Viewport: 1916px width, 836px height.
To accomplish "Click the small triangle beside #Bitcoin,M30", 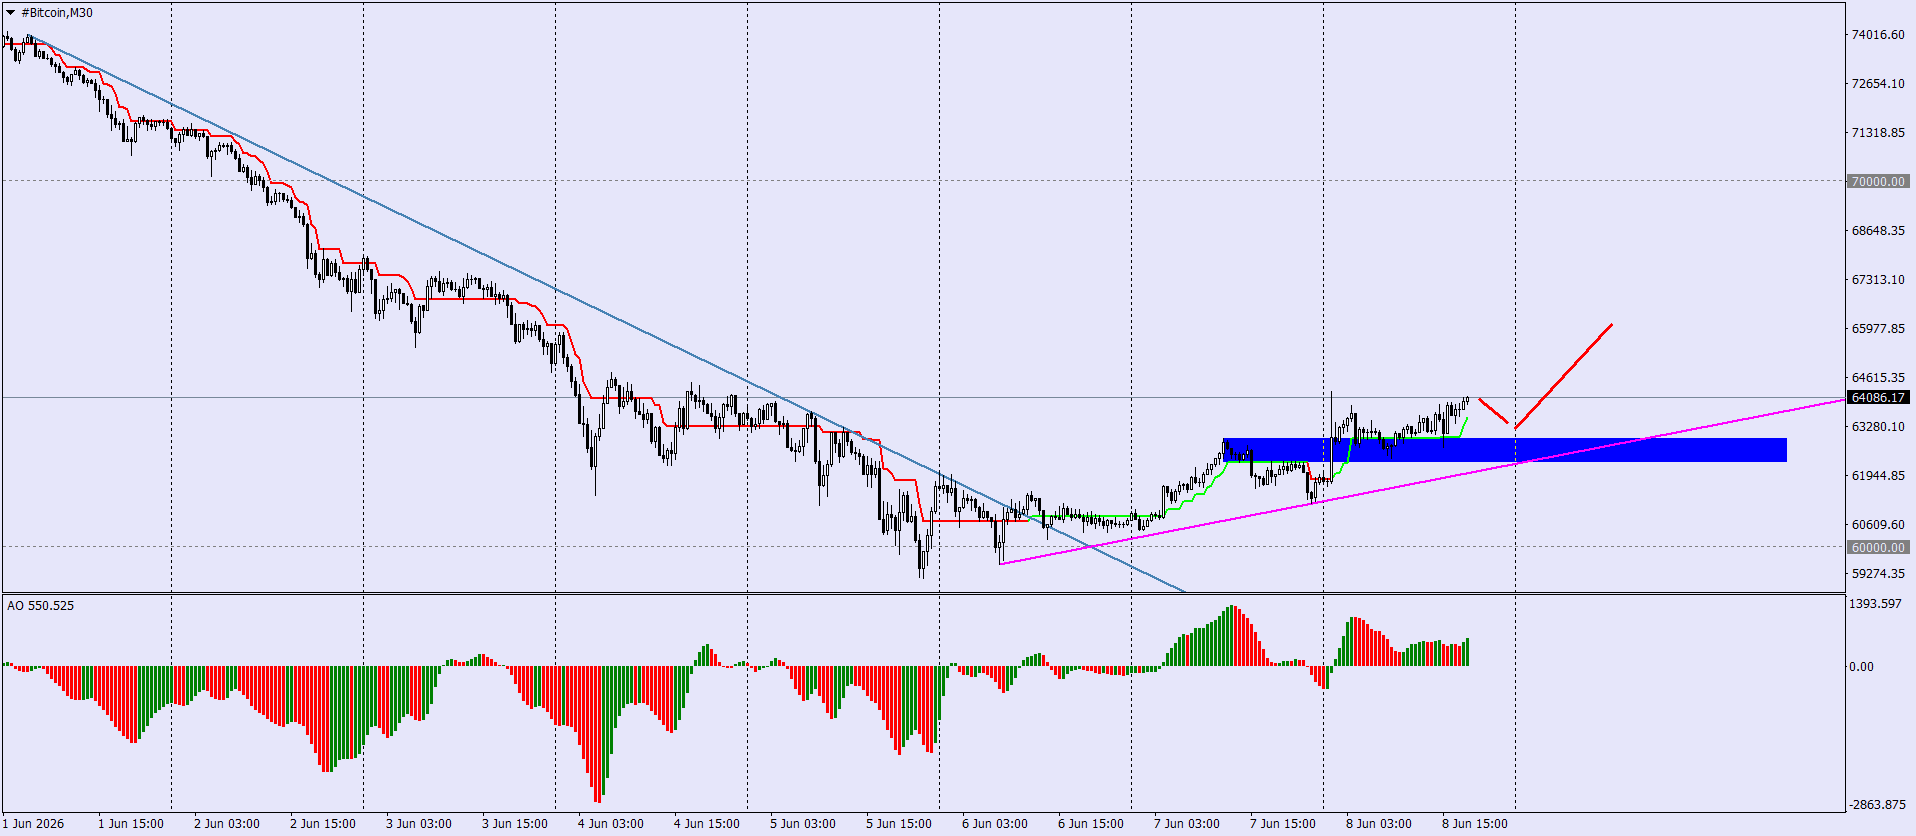I will pyautogui.click(x=10, y=13).
